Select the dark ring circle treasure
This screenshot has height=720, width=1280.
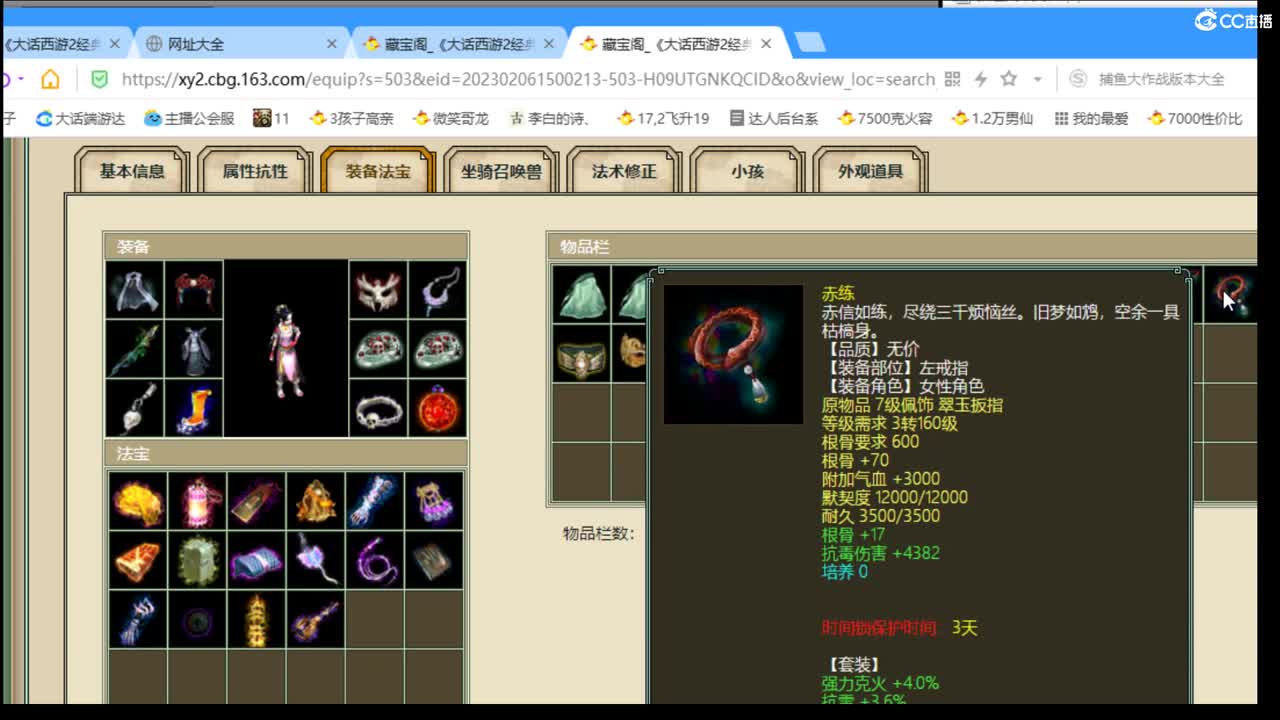pos(197,619)
